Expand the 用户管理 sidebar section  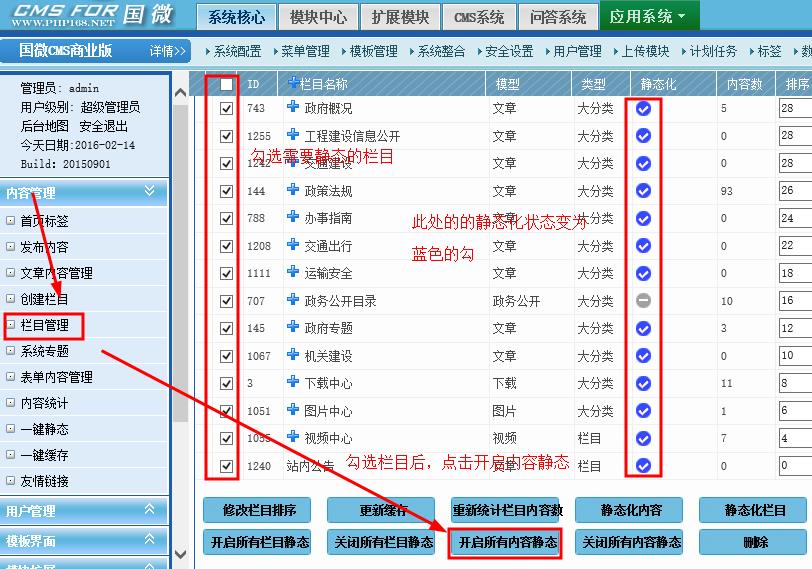pyautogui.click(x=149, y=511)
